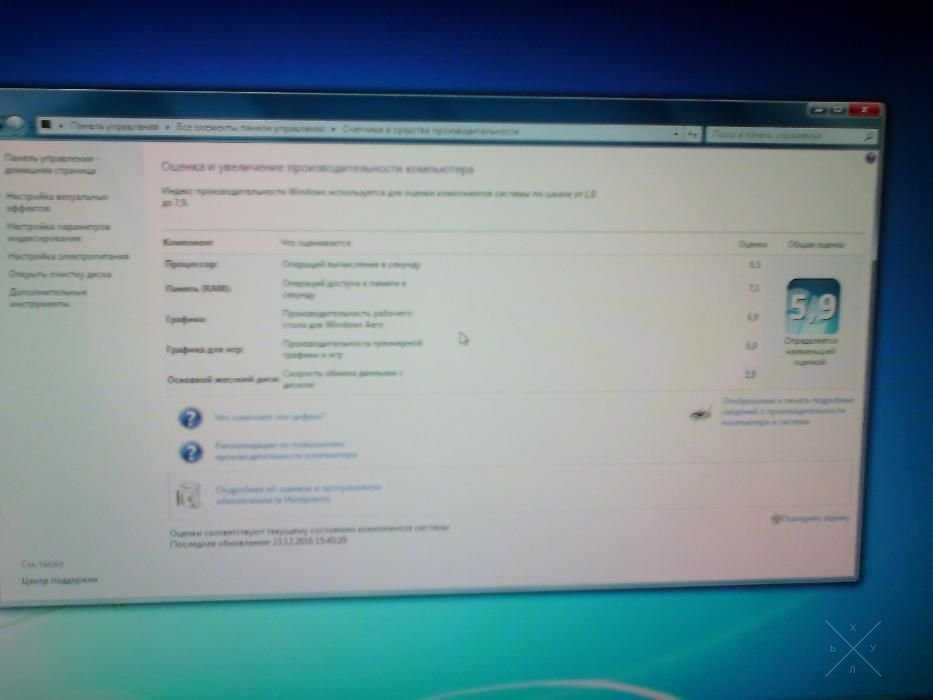Image resolution: width=933 pixels, height=700 pixels.
Task: Close the window with the red X button
Action: point(865,110)
